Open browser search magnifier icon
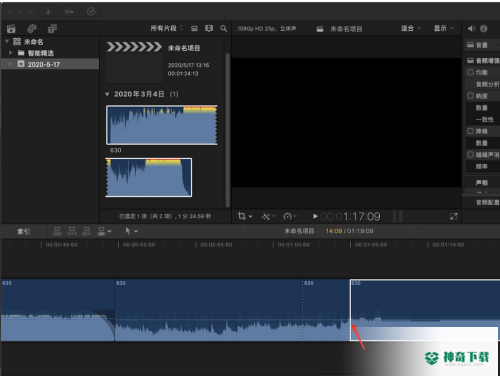This screenshot has height=376, width=500. (x=224, y=29)
